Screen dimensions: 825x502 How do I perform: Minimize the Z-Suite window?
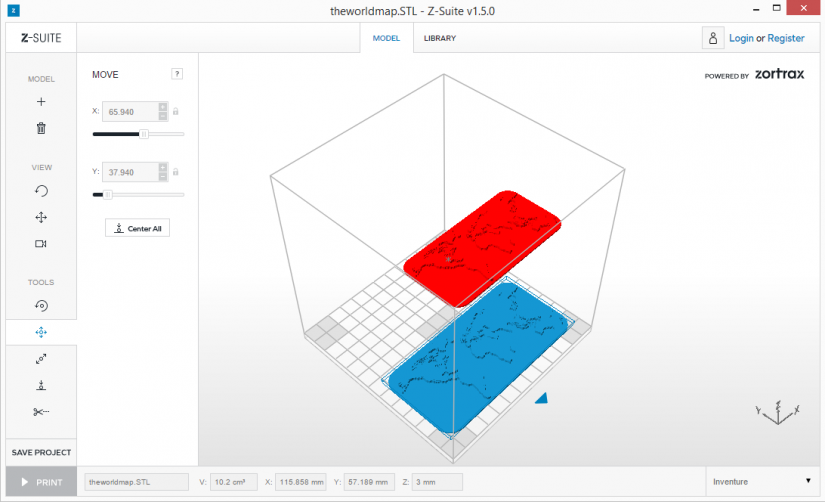pos(756,9)
